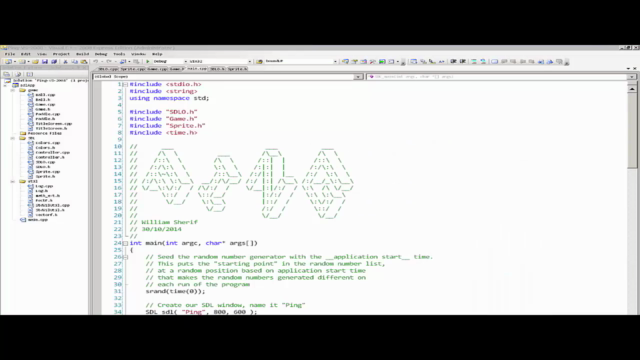640x360 pixels.
Task: Click Display Object Member List icon
Action: tap(413, 62)
